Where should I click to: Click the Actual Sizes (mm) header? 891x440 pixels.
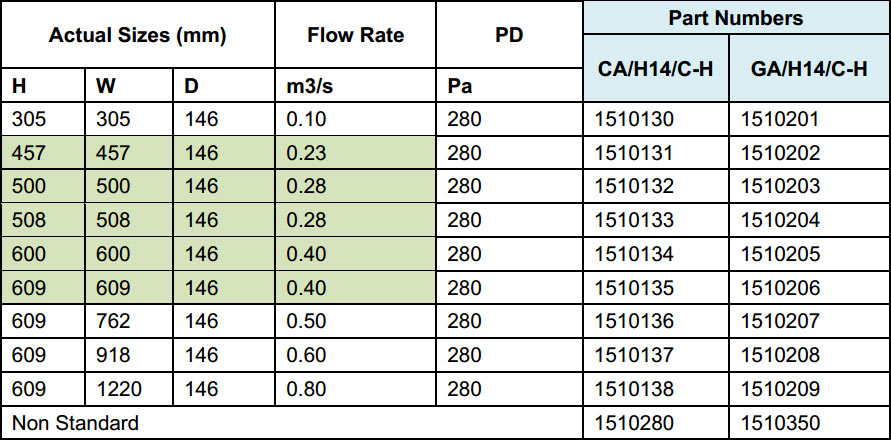point(138,35)
